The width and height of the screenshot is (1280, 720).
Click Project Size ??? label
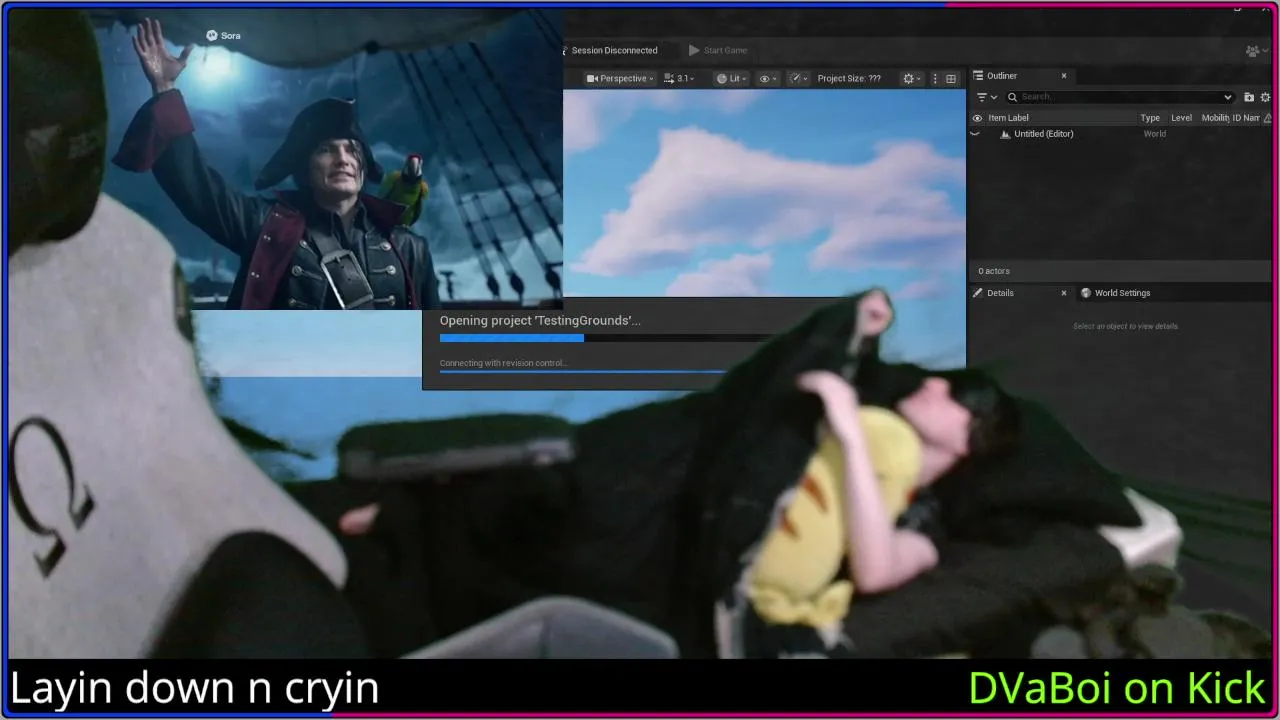point(849,78)
